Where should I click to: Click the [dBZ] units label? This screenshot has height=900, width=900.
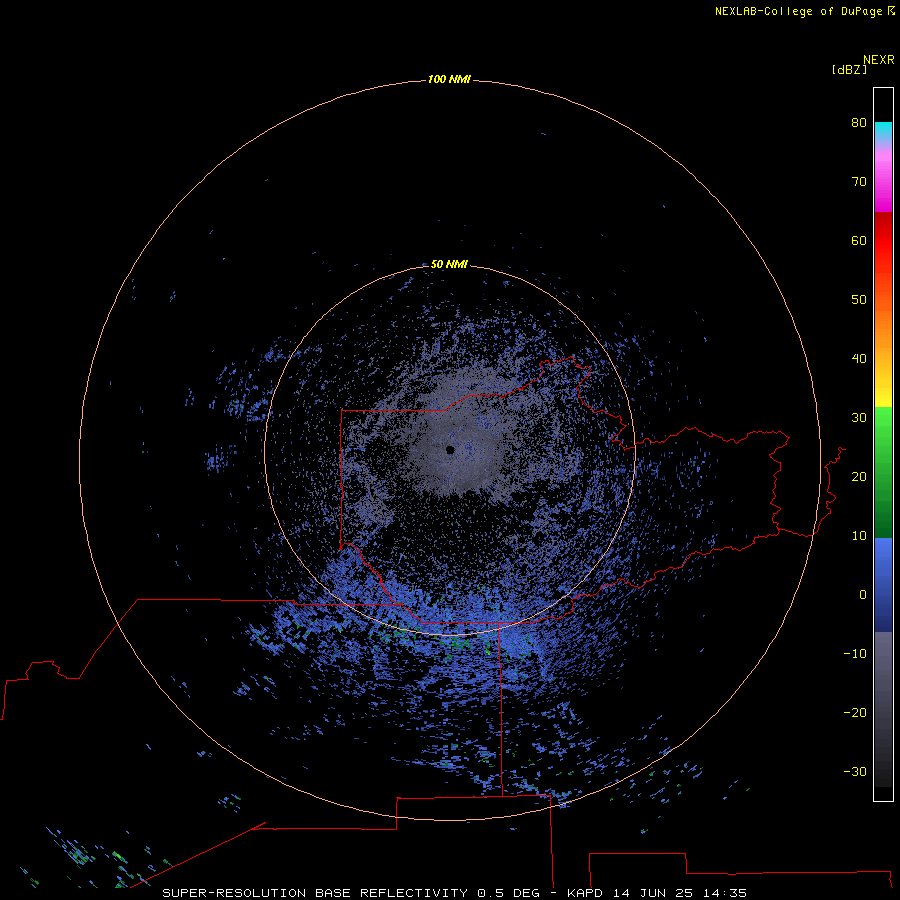point(849,69)
